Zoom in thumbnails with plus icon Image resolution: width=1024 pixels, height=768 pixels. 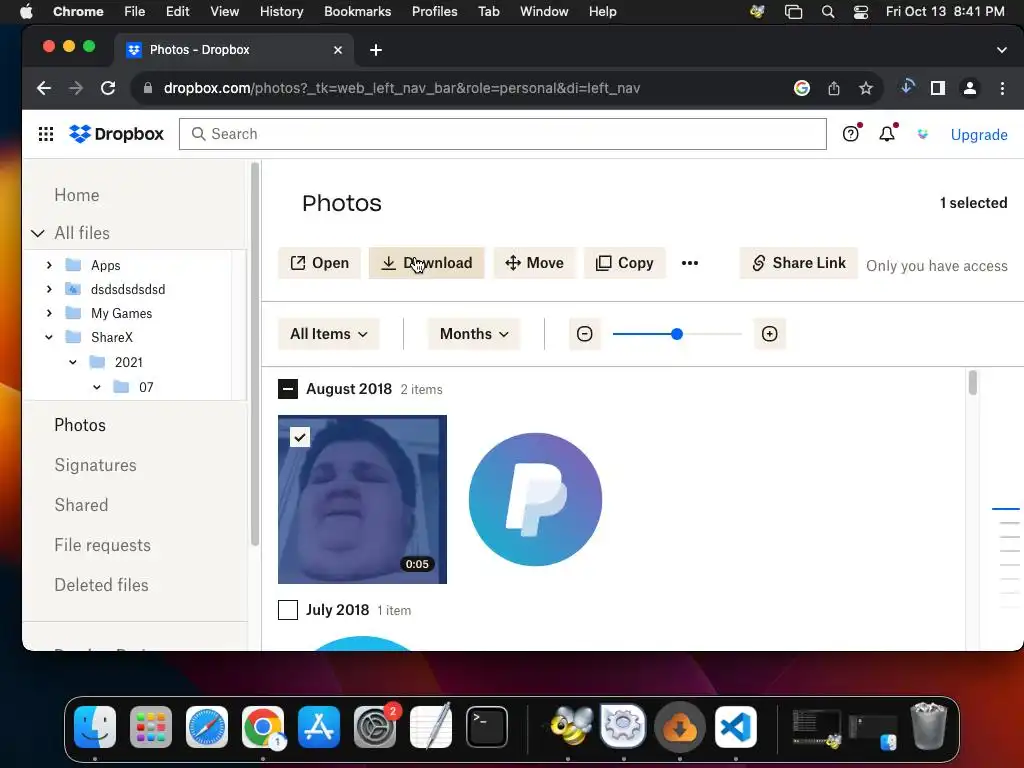769,334
